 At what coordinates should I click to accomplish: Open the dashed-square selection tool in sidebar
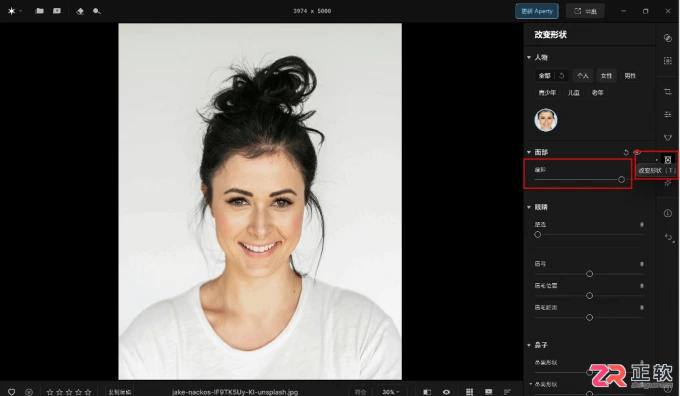pos(667,61)
